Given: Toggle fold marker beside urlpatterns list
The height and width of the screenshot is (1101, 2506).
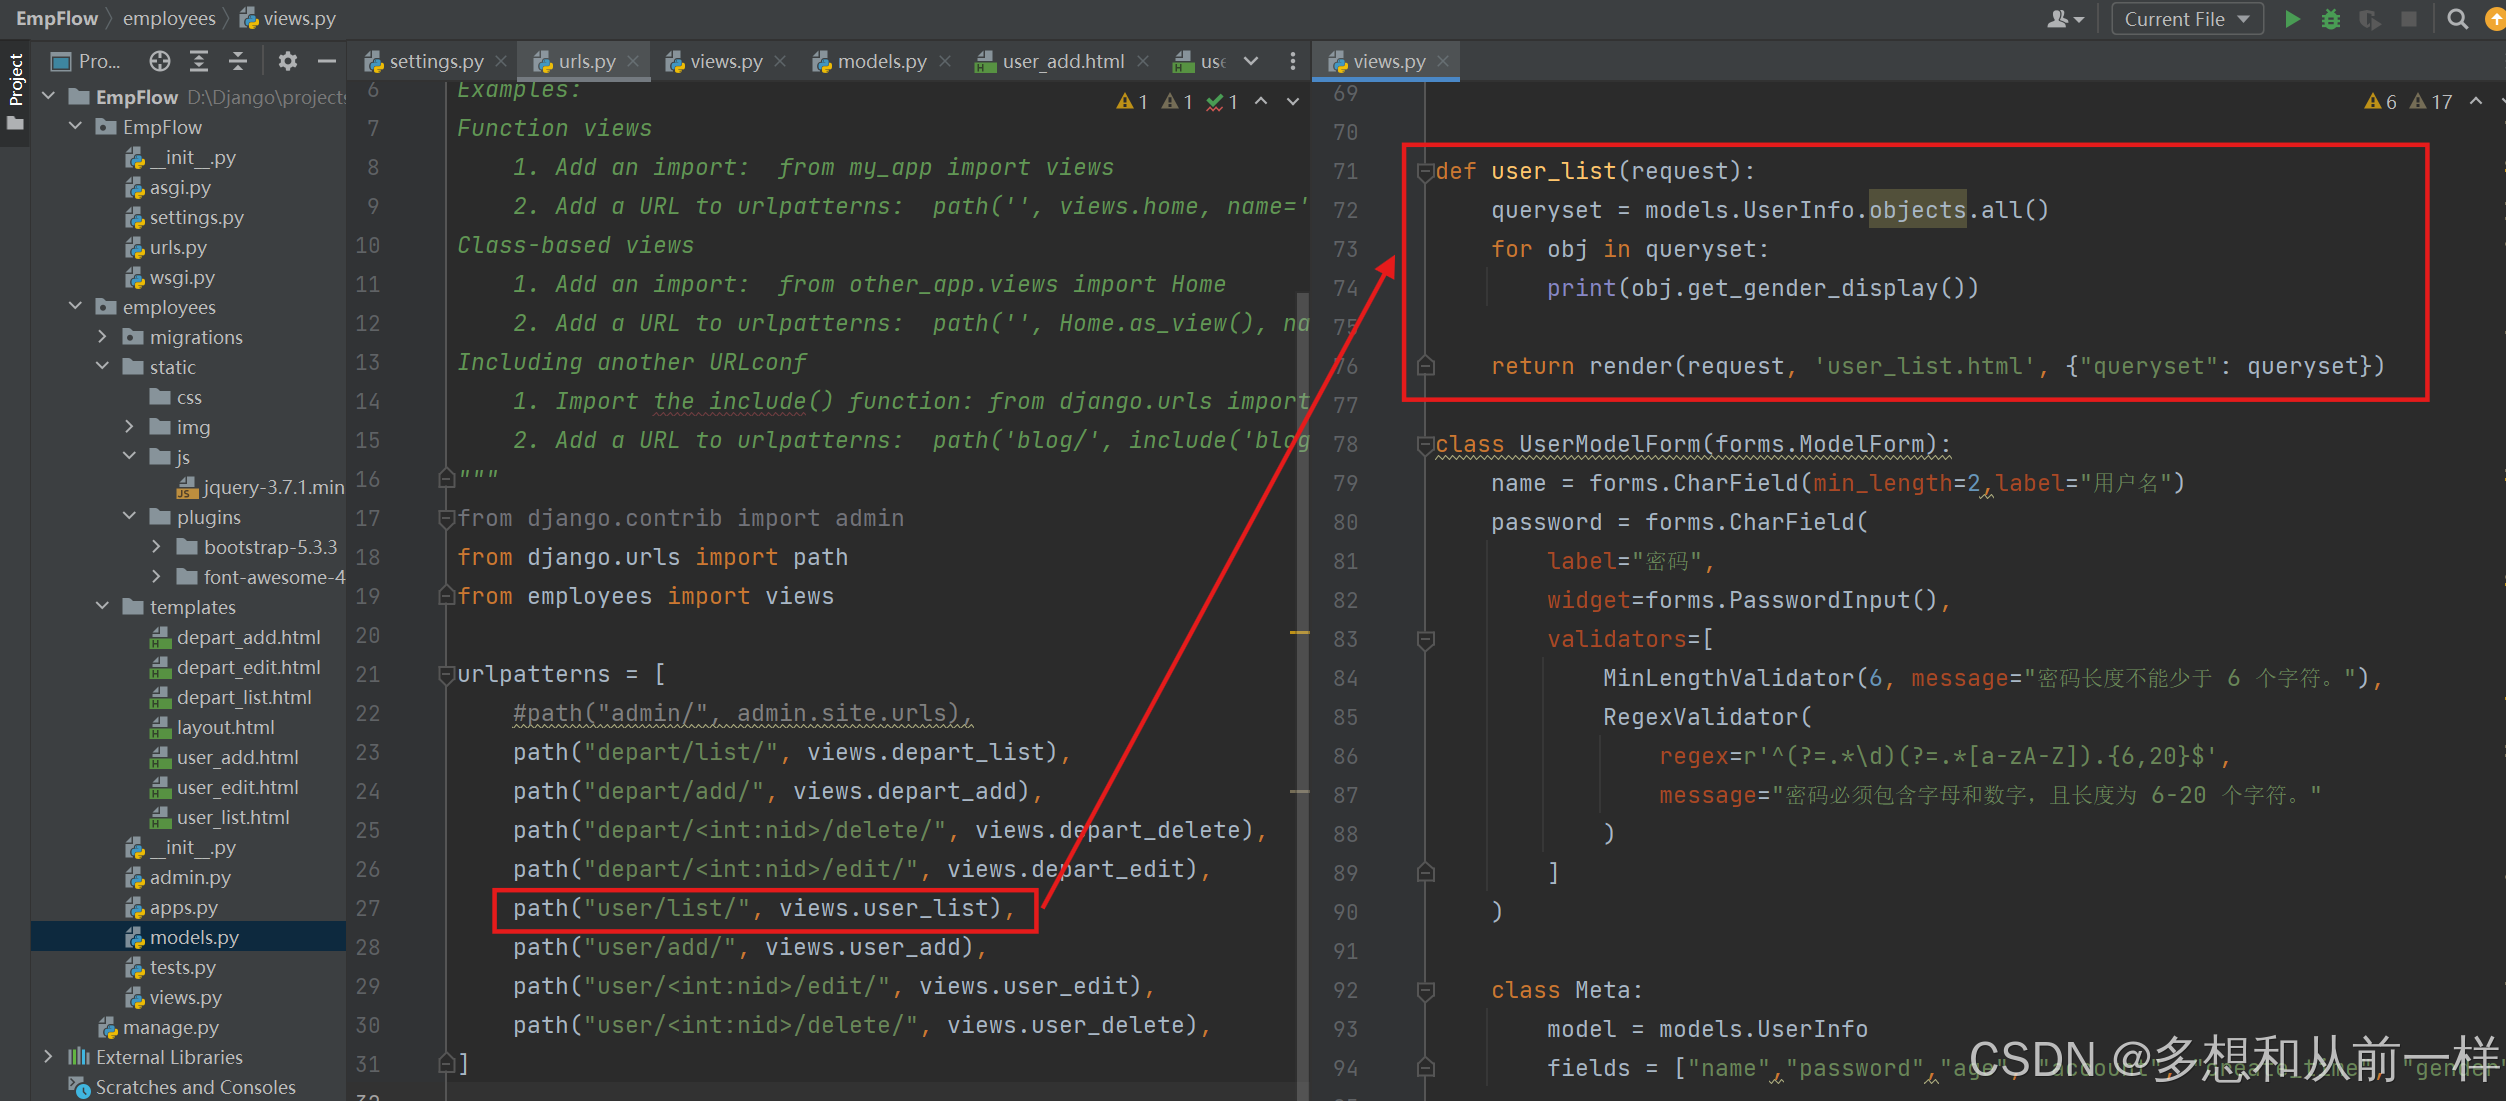Looking at the screenshot, I should 447,675.
